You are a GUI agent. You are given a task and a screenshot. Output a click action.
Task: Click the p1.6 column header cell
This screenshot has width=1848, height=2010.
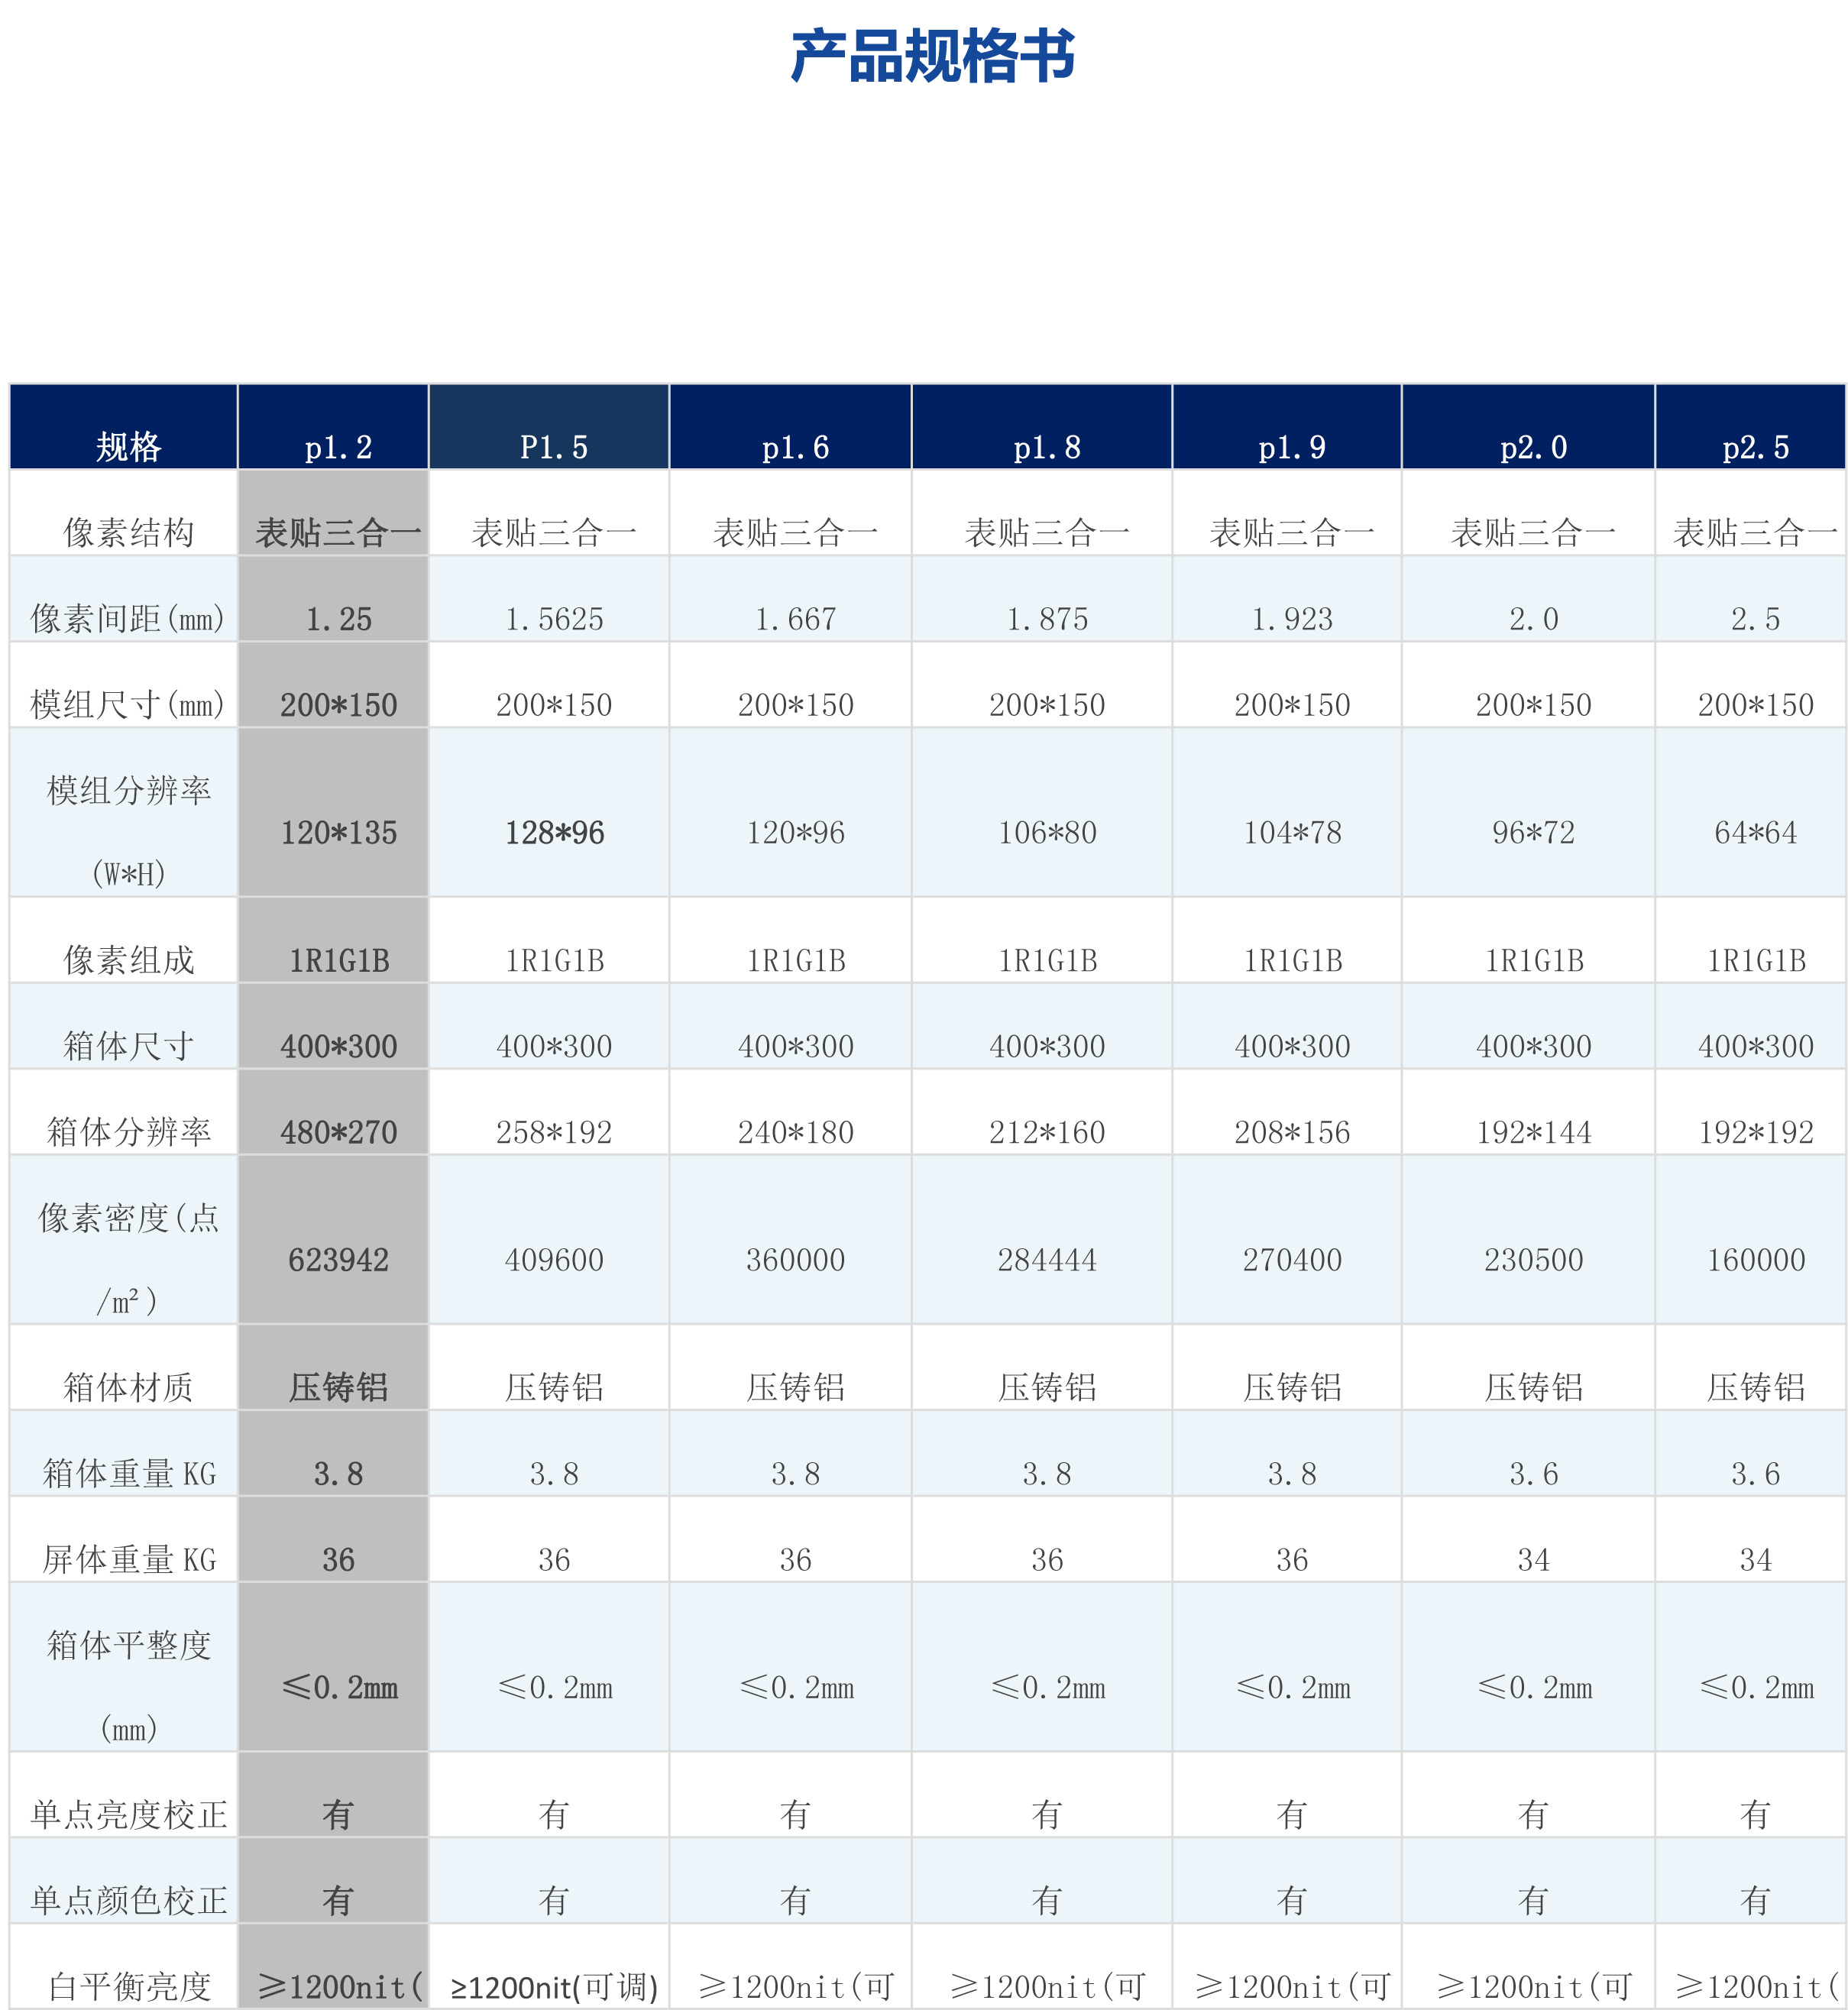795,447
